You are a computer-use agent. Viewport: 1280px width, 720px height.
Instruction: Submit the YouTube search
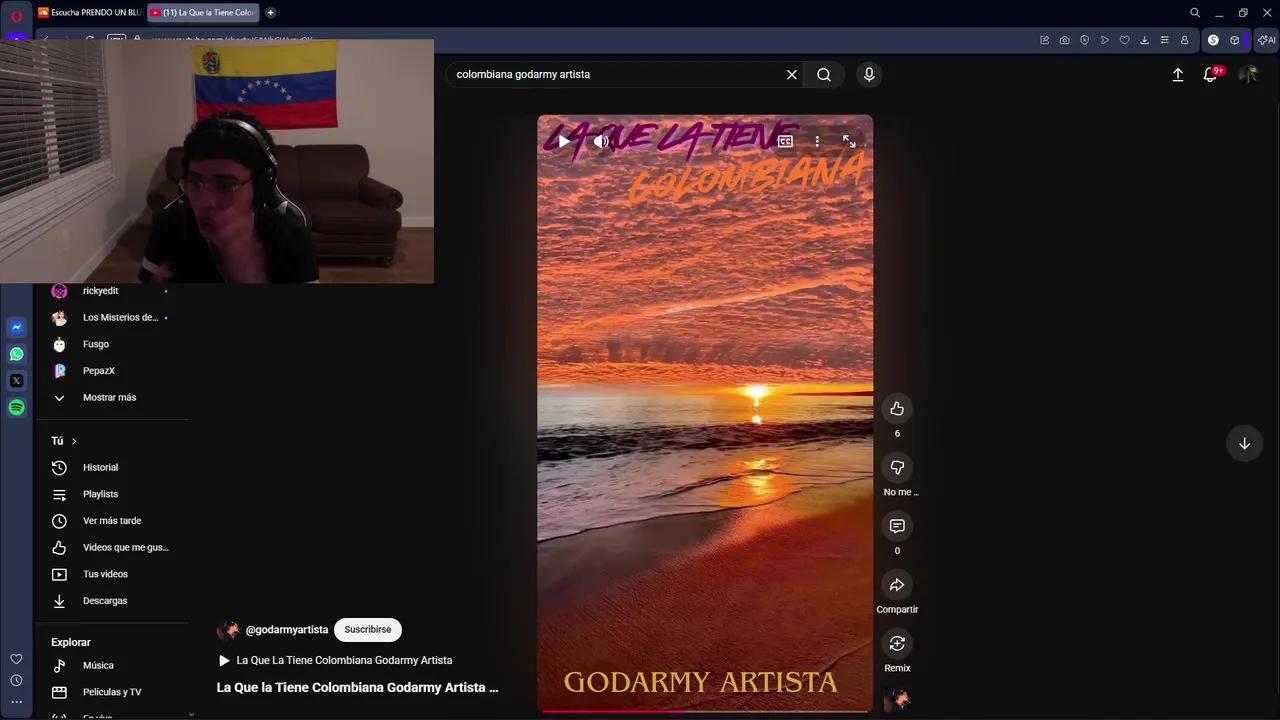(x=824, y=74)
